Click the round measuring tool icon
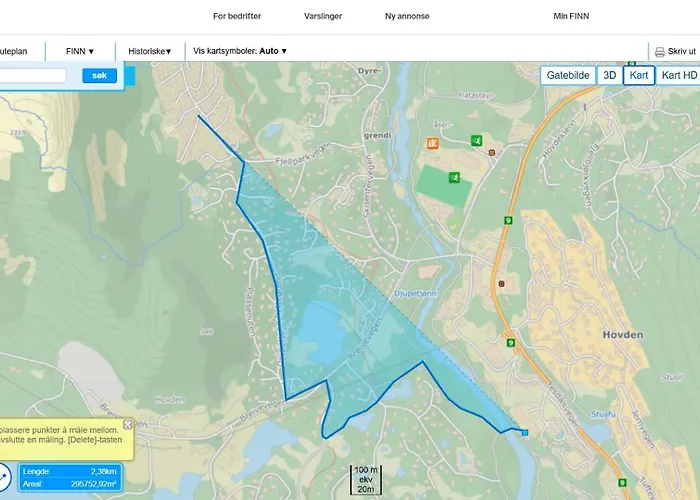The height and width of the screenshot is (500, 700). click(x=3, y=476)
